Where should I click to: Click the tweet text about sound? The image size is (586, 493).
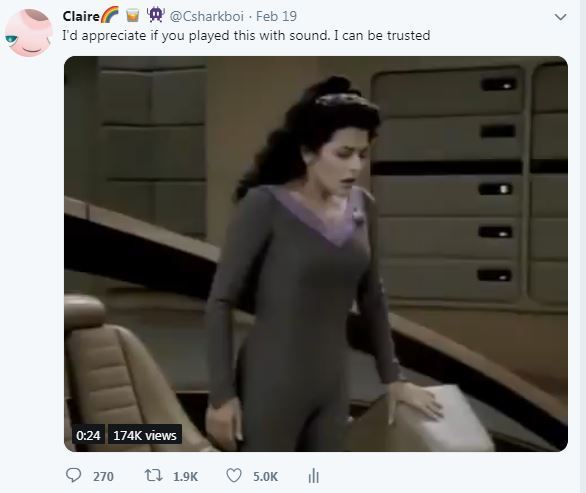click(x=246, y=36)
